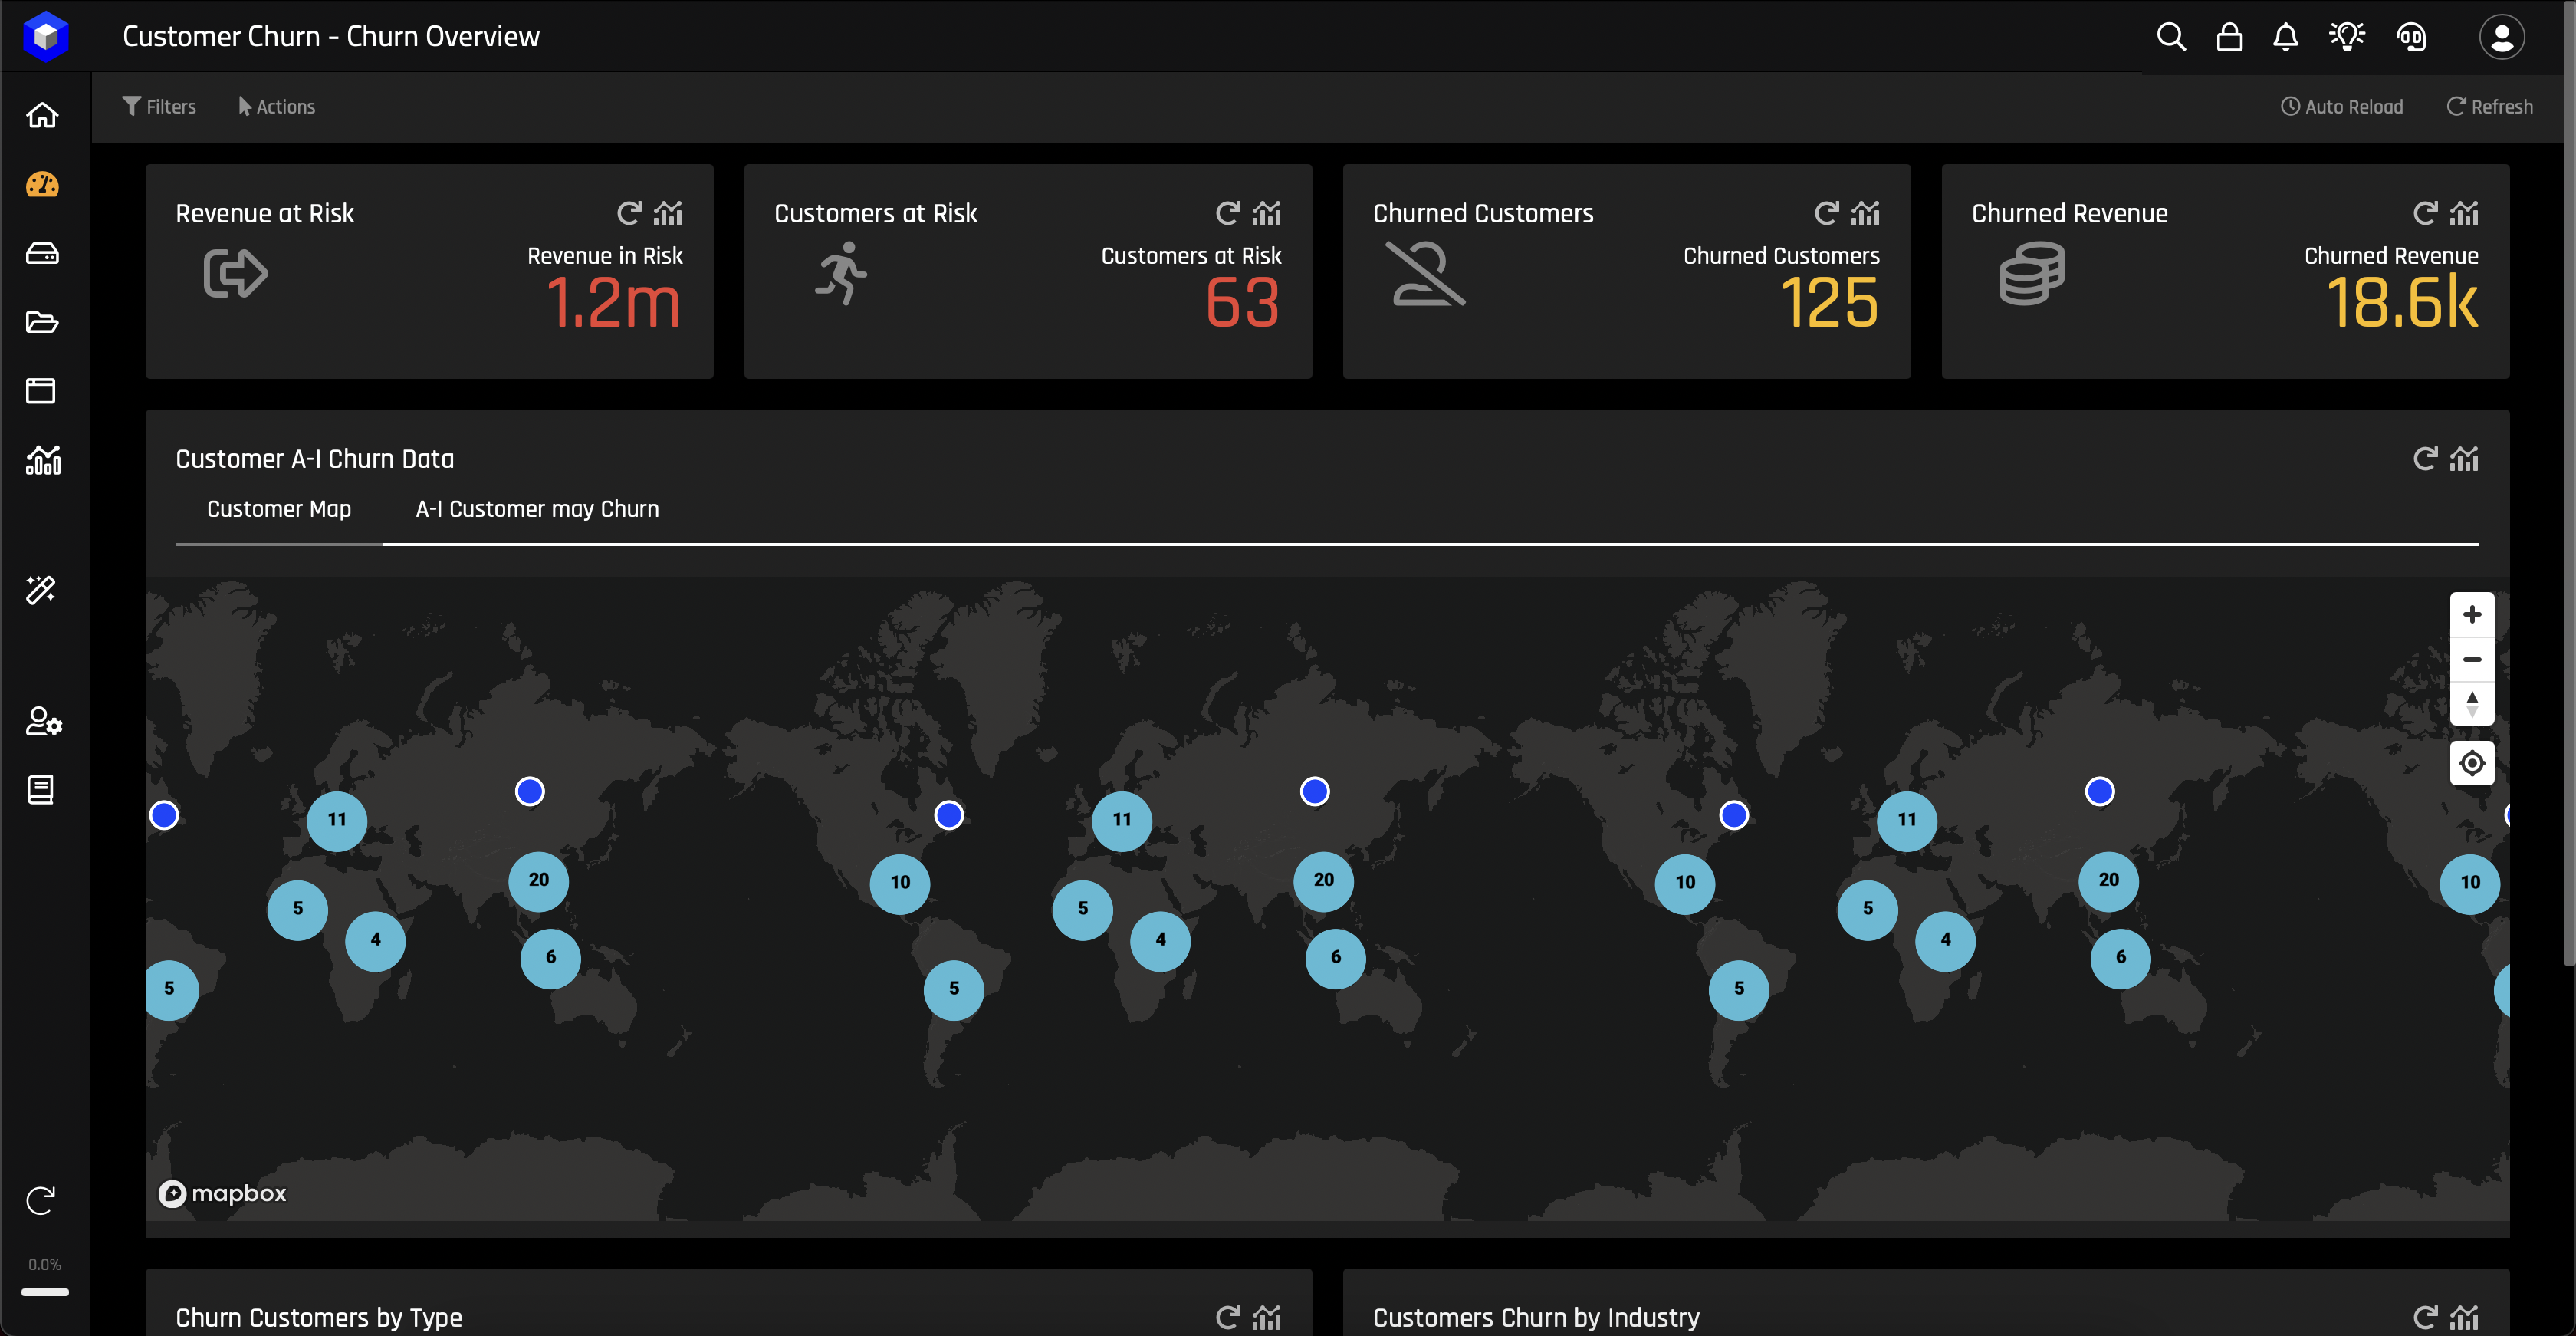The image size is (2576, 1336).
Task: Toggle Auto Reload
Action: (x=2341, y=106)
